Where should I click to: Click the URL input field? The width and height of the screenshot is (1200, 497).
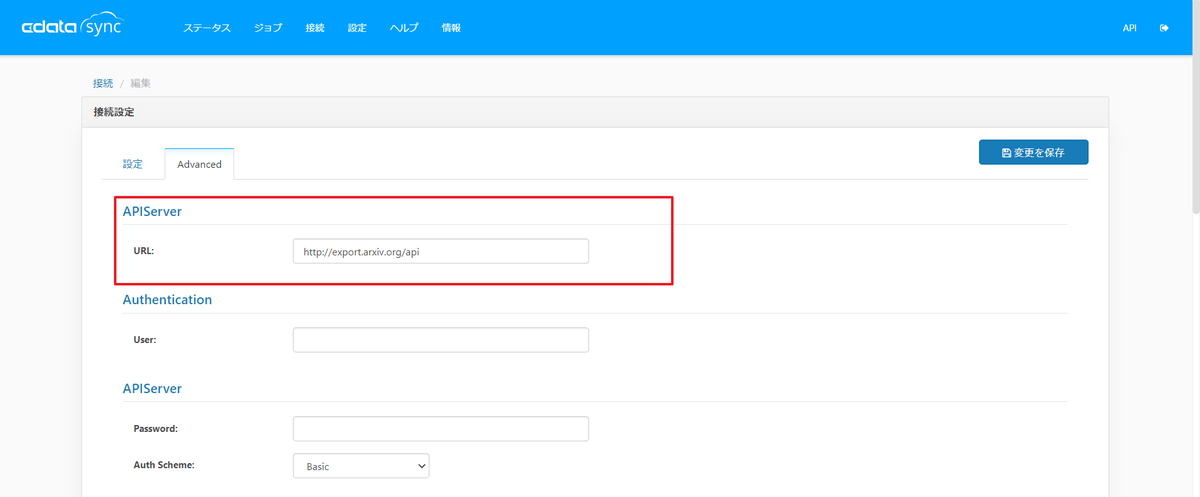click(x=441, y=251)
